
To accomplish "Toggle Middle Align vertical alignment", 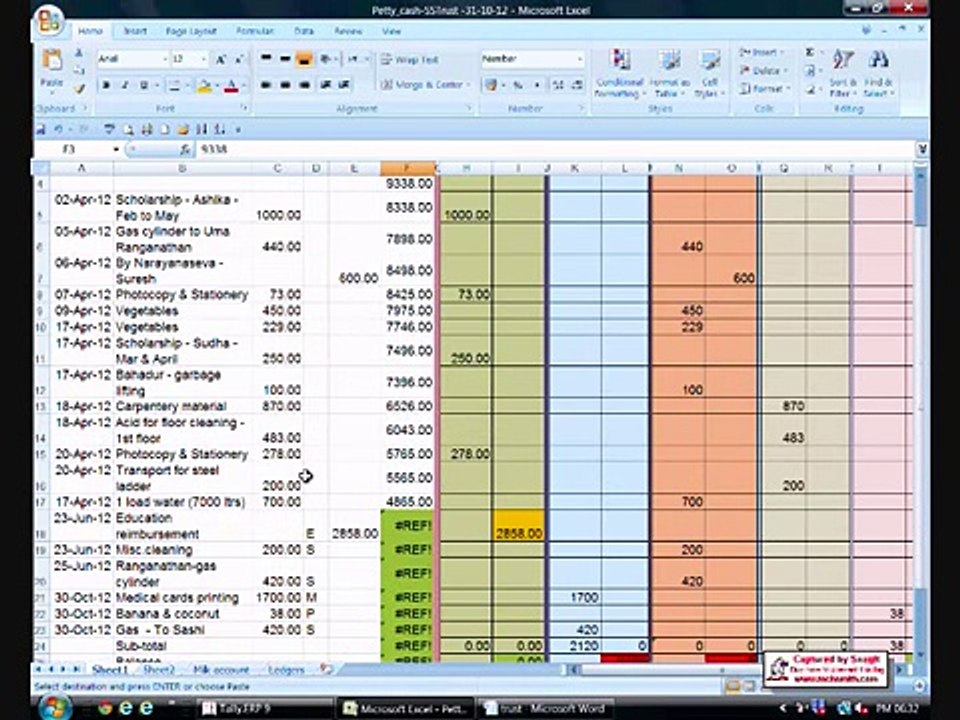I will [285, 59].
